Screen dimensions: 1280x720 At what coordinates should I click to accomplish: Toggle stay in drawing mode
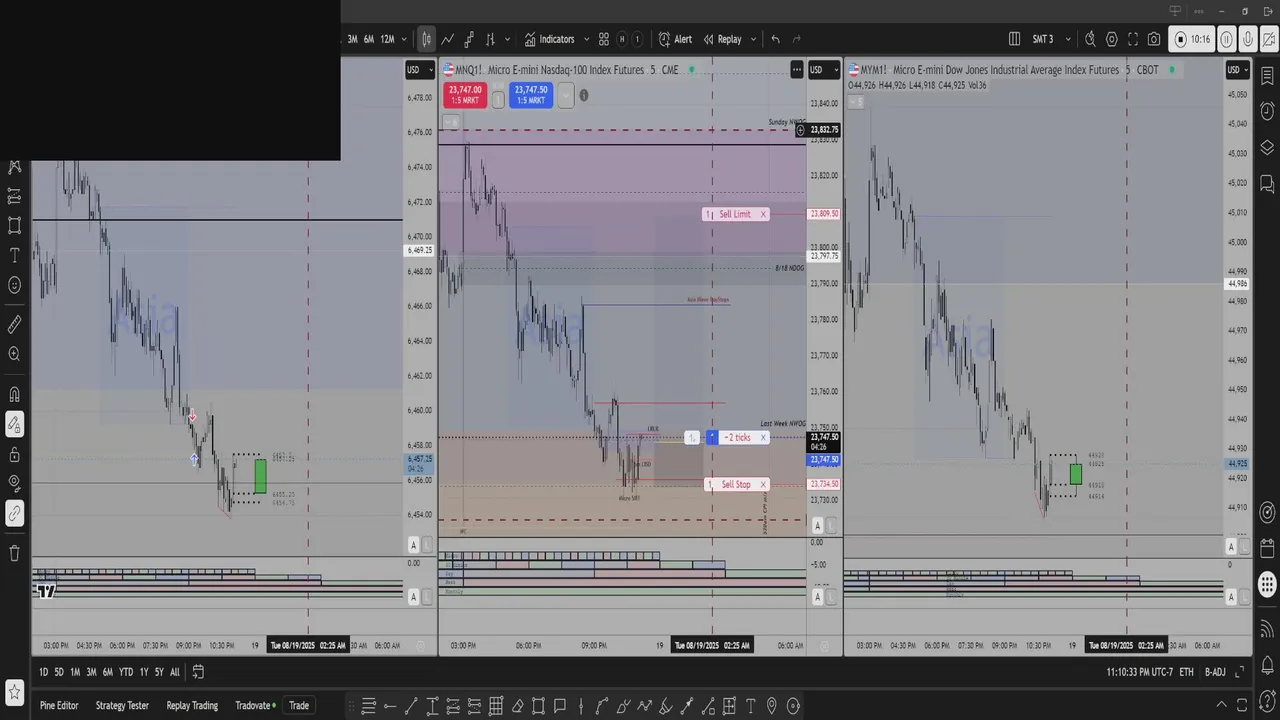14,425
